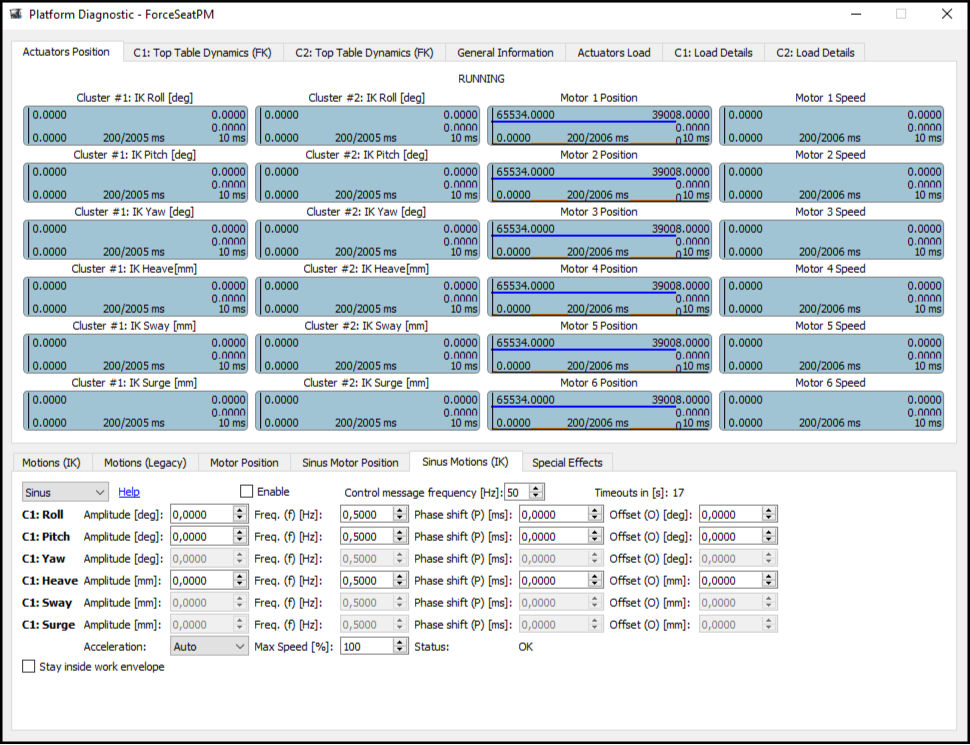Adjust the C1: Heave Amplitude spinner

coord(241,580)
